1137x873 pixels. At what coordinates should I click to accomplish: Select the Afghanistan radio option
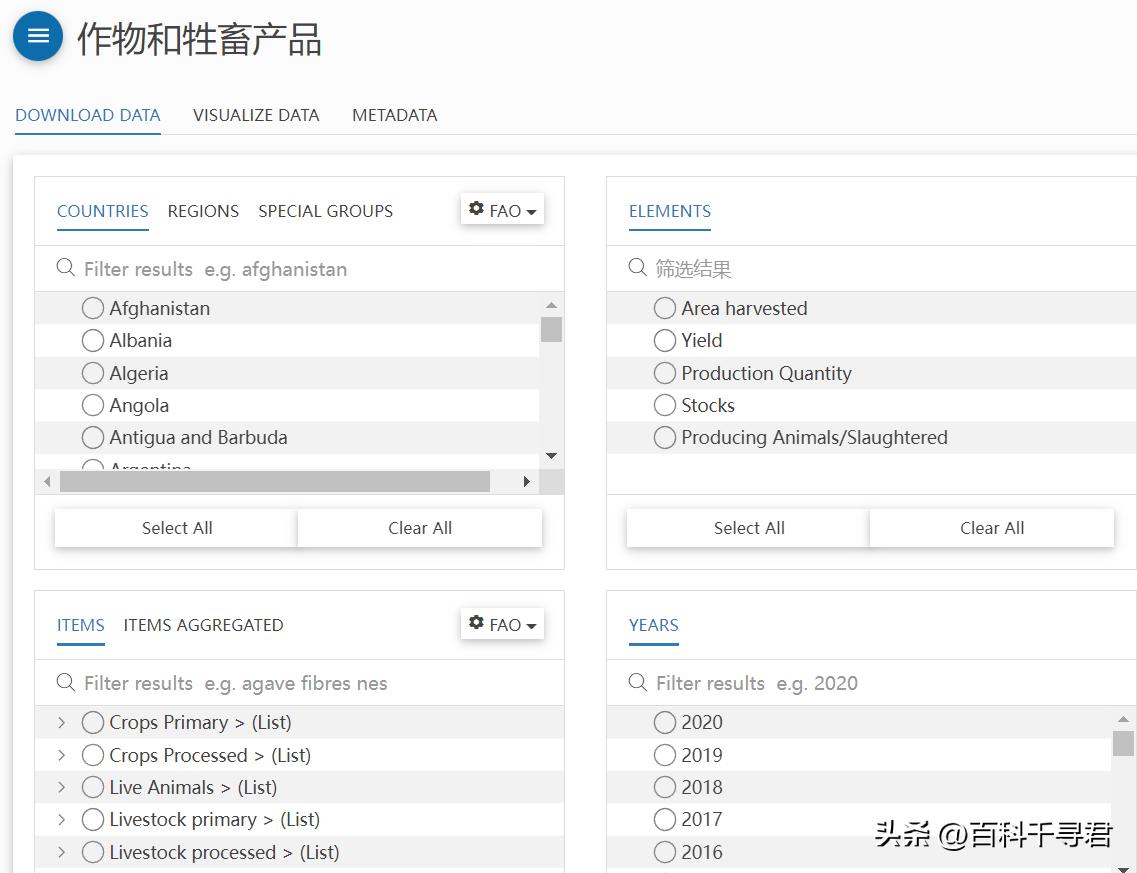(x=93, y=308)
